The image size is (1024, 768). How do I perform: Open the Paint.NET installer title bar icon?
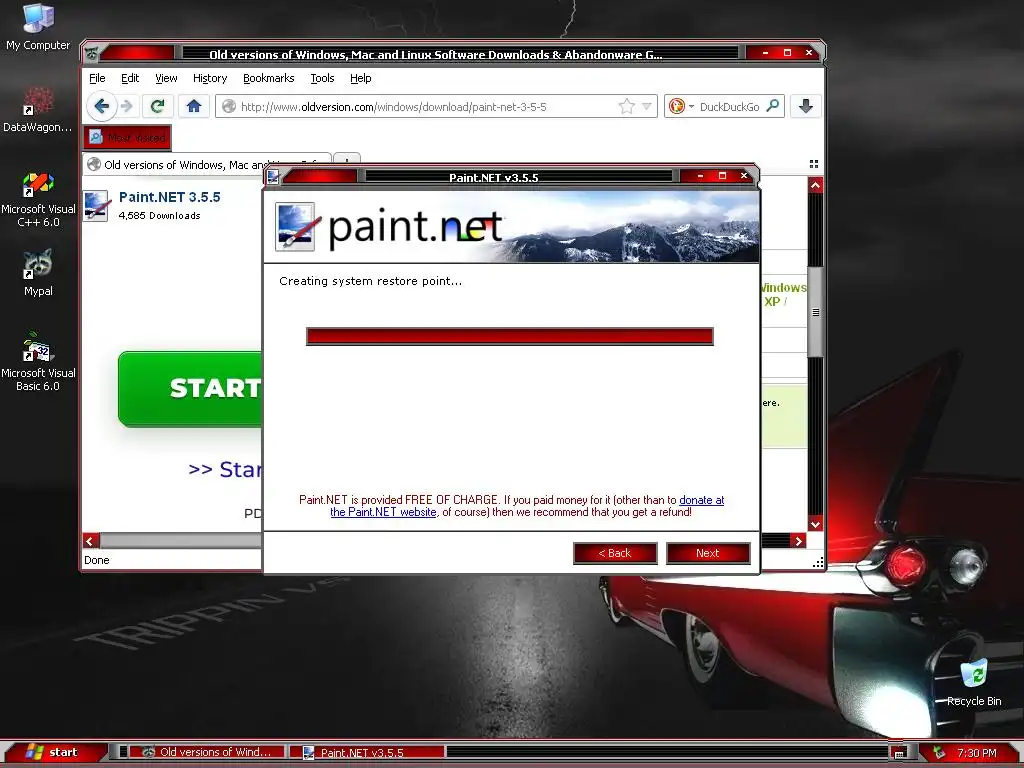273,176
